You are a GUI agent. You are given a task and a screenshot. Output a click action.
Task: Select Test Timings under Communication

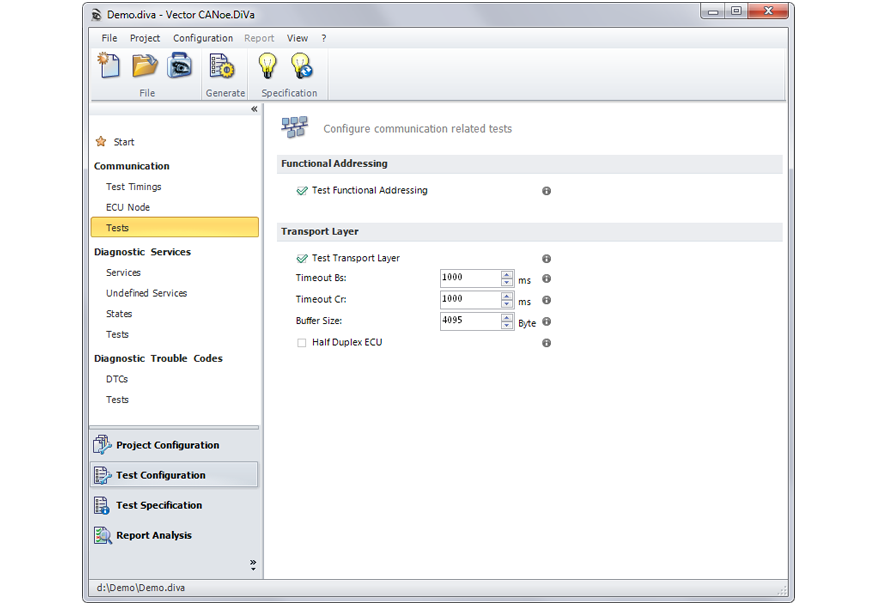[x=134, y=187]
